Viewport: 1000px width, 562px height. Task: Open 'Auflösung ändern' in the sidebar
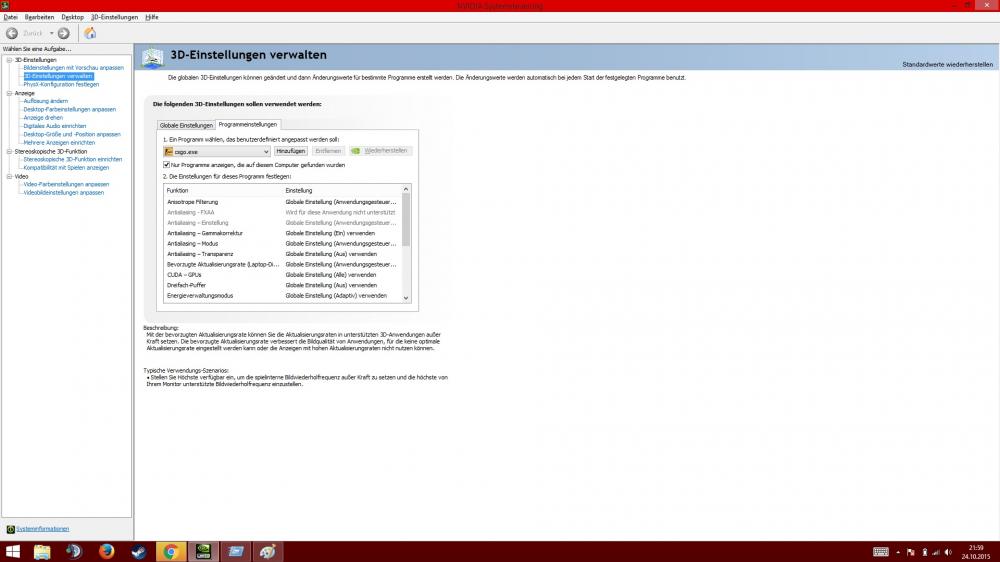[x=45, y=101]
